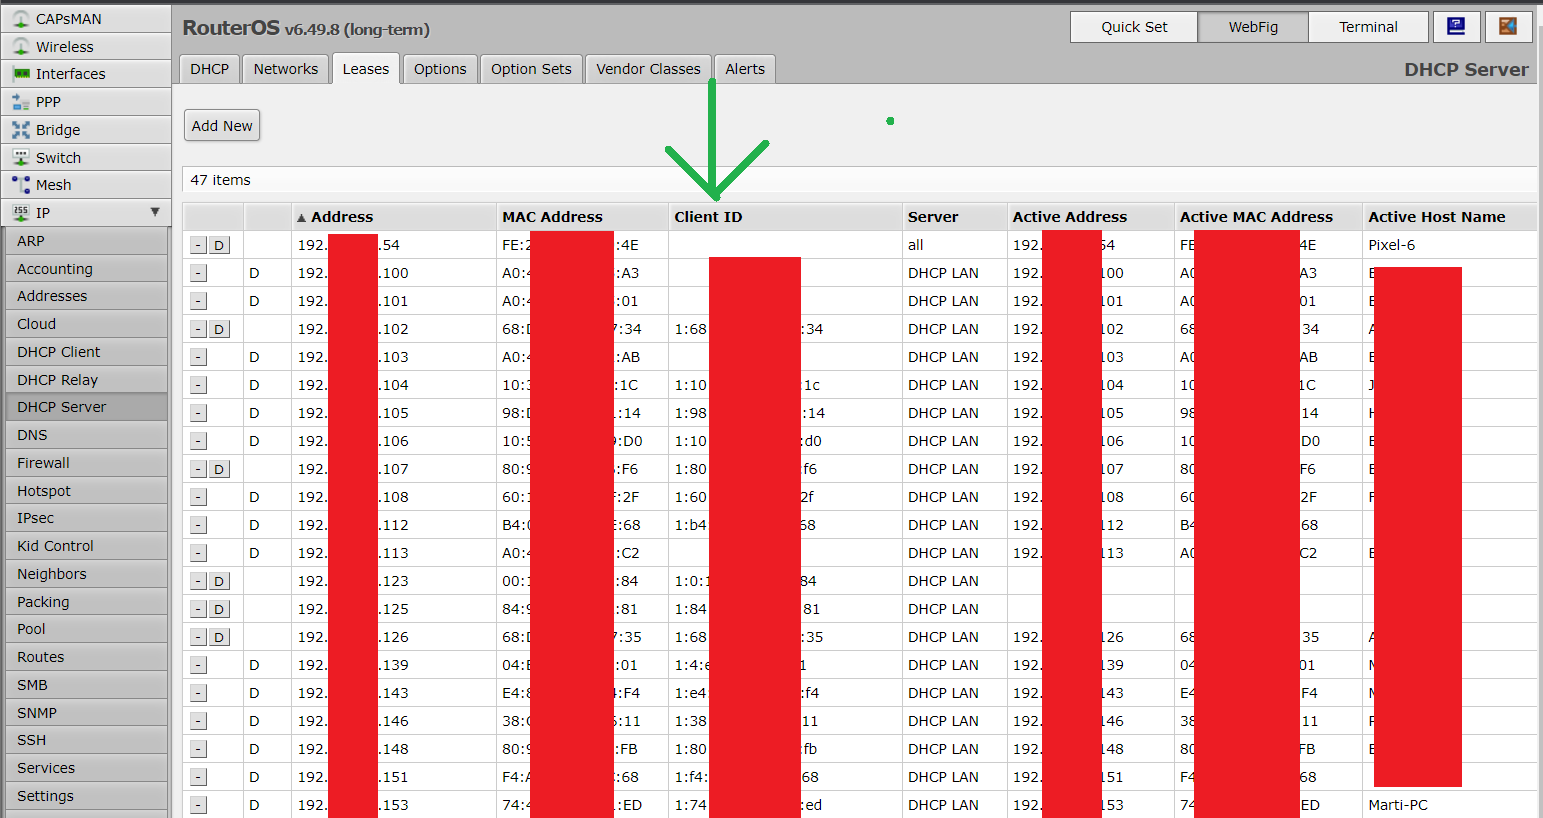Click the Wireless antenna icon in the sidebar

click(x=21, y=47)
